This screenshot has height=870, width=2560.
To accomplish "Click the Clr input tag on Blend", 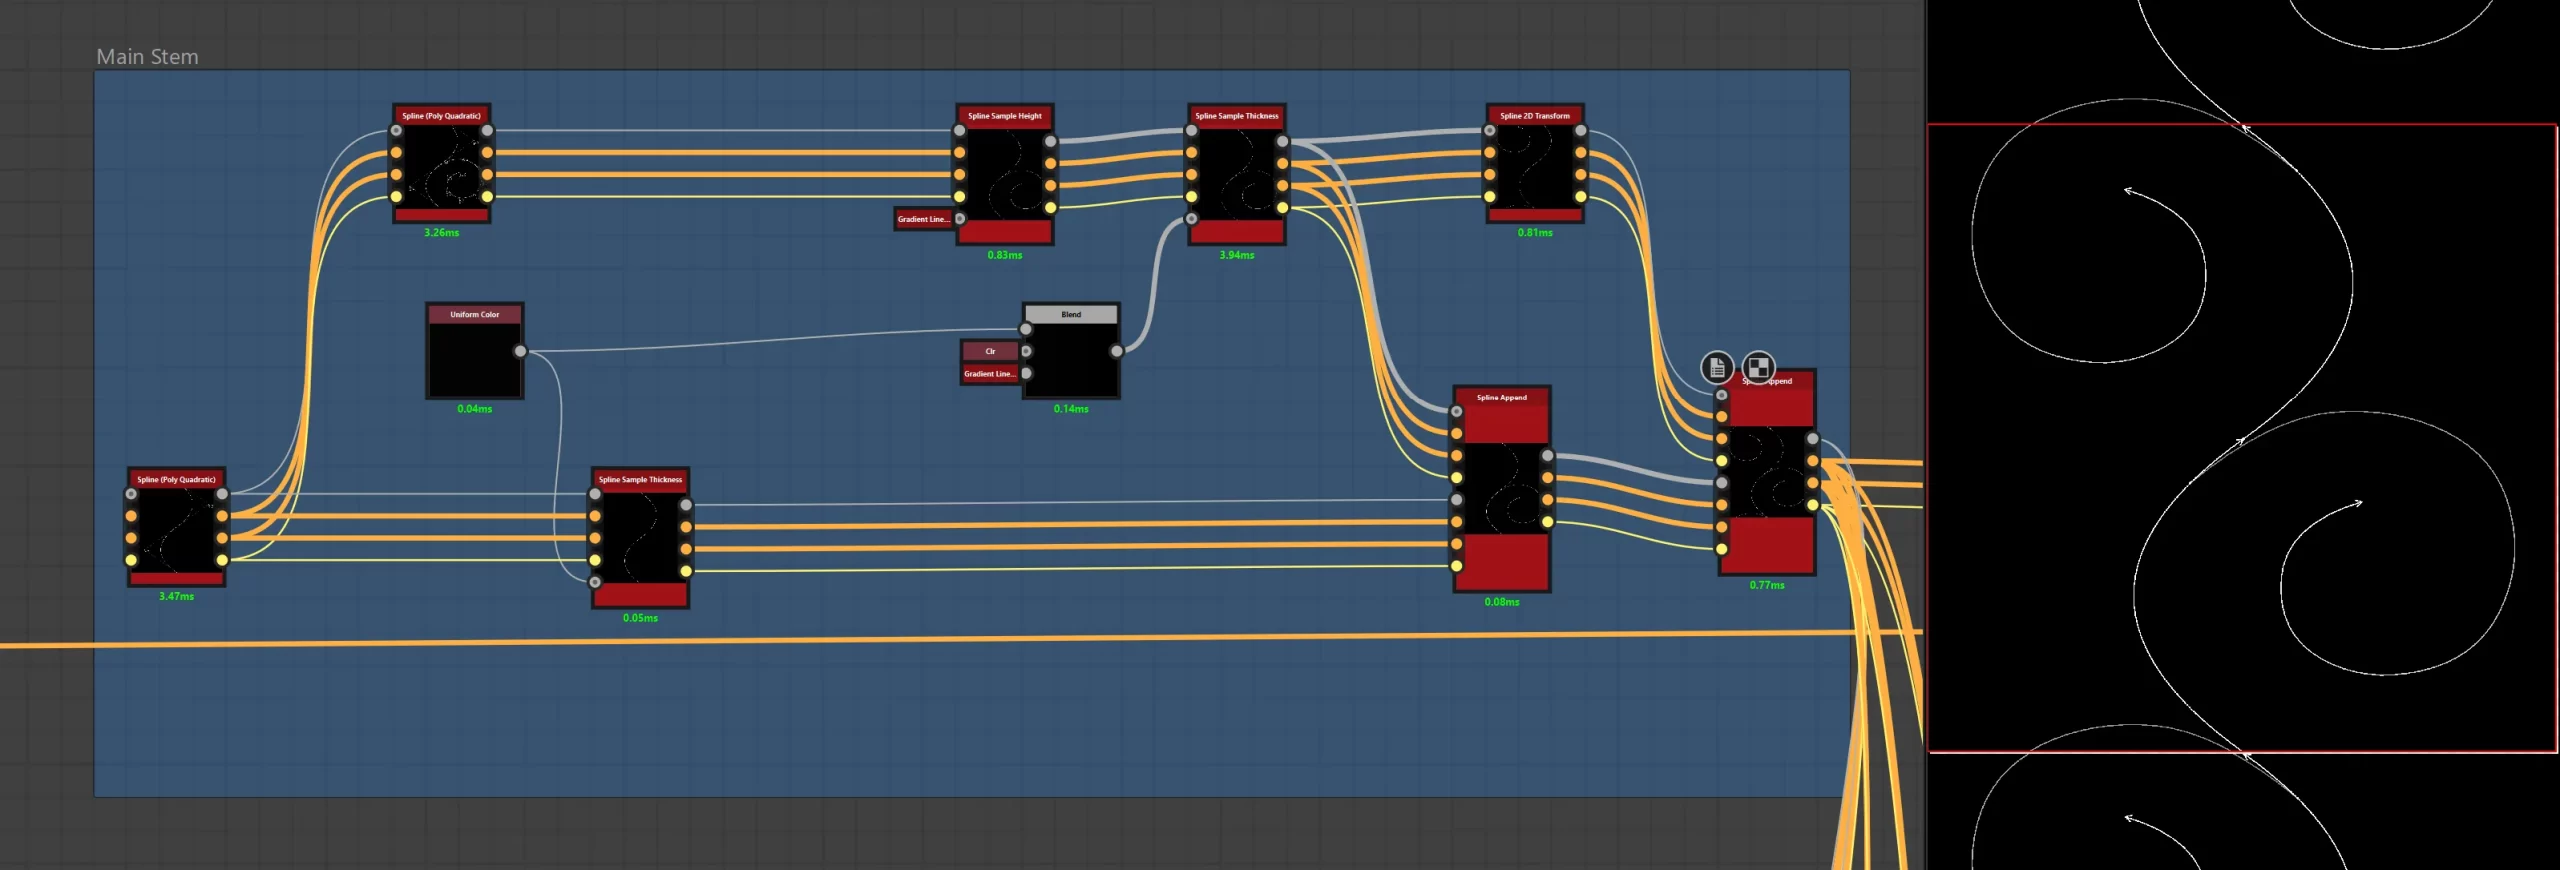I will [x=990, y=351].
